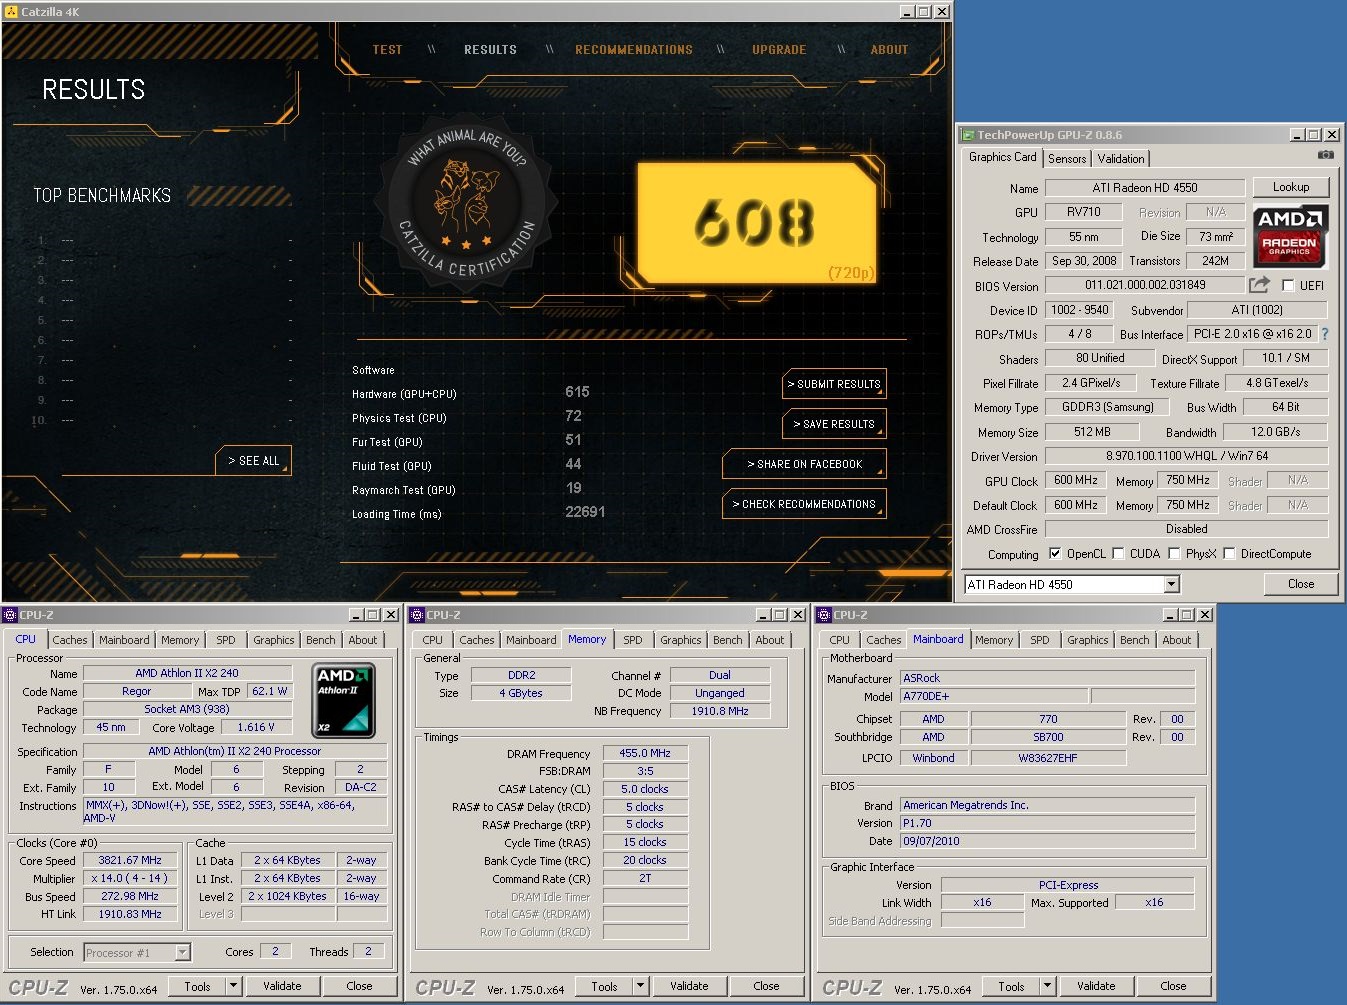This screenshot has height=1005, width=1347.
Task: Click the AMD Radeon Graphics logo
Action: (1290, 236)
